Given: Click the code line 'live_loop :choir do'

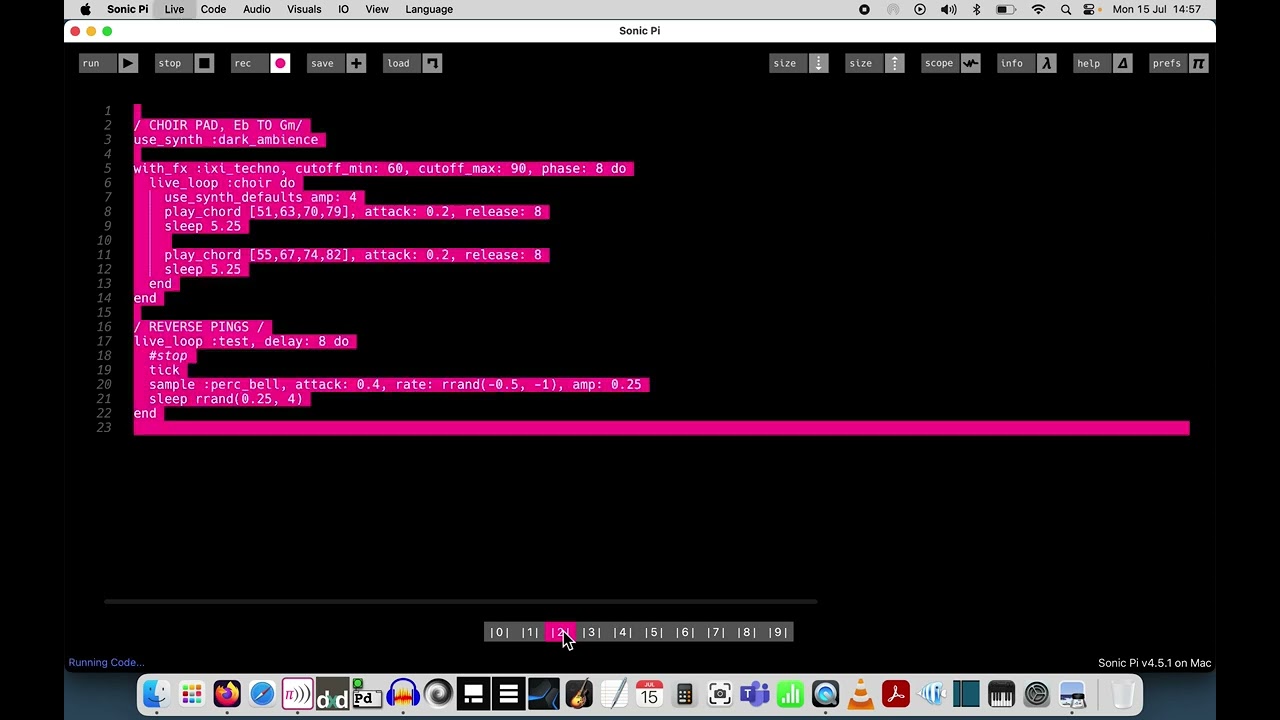Looking at the screenshot, I should tap(222, 183).
